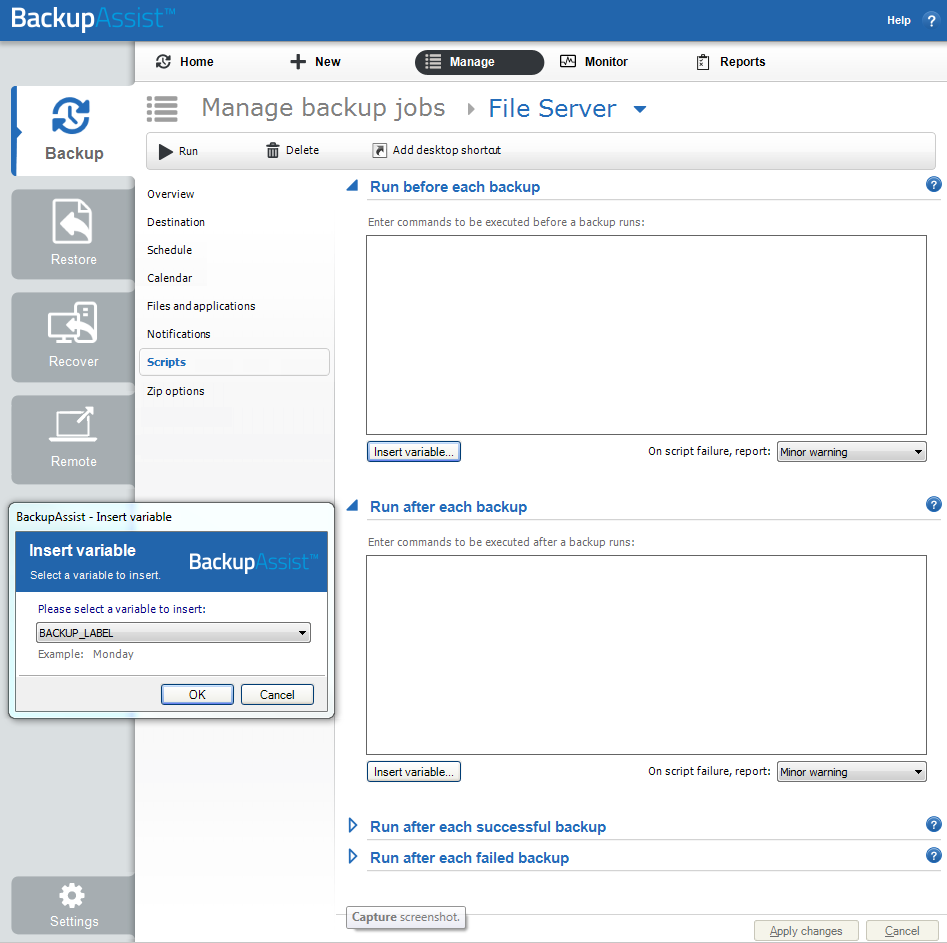This screenshot has height=943, width=947.
Task: Expand Run after each failed backup
Action: click(x=353, y=857)
